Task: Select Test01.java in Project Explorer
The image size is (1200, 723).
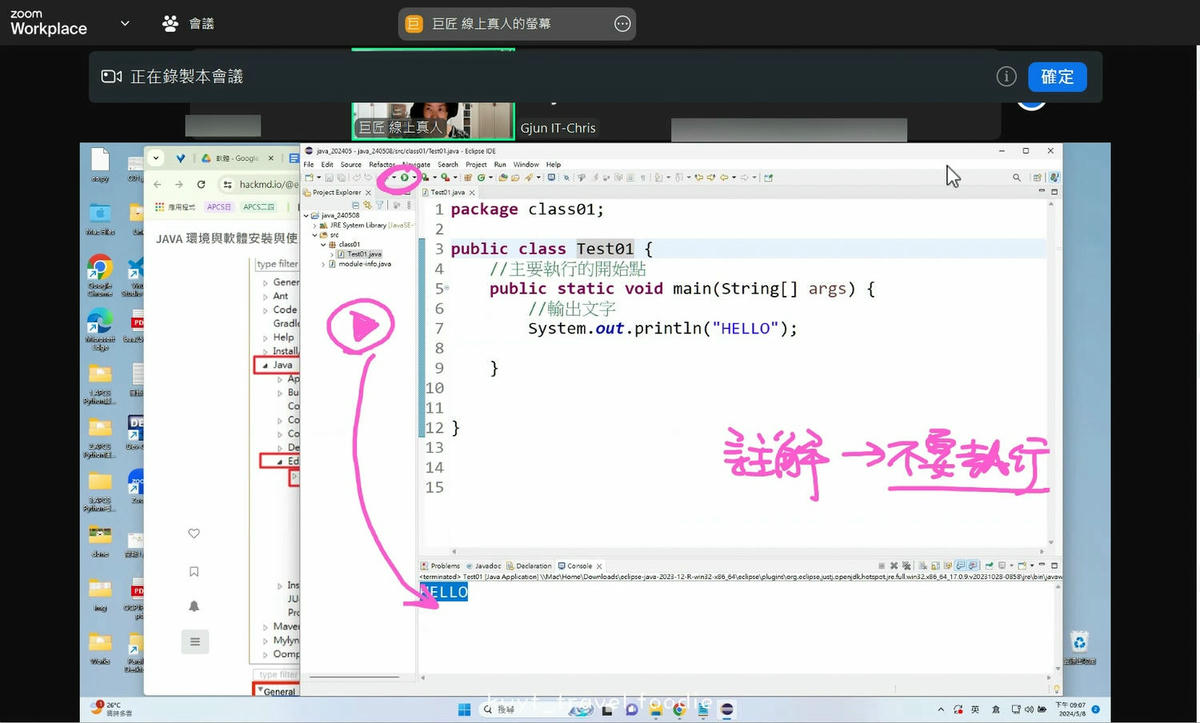Action: pyautogui.click(x=359, y=254)
